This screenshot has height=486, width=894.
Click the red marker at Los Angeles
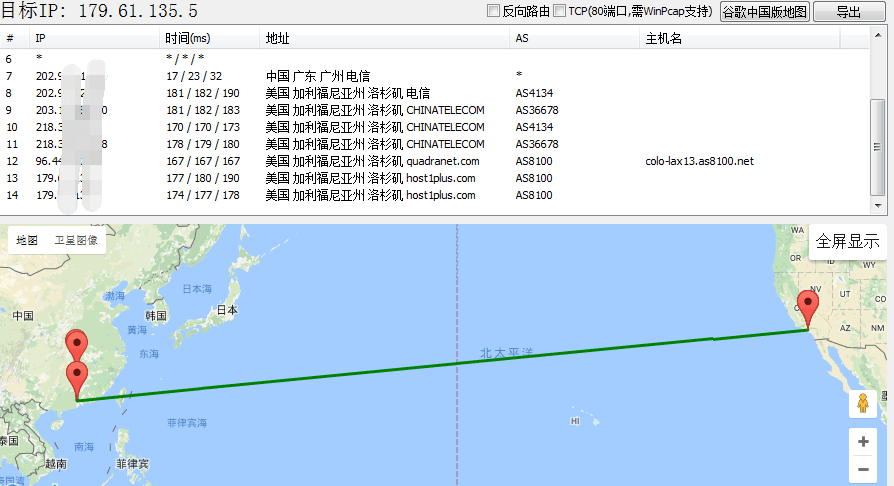pos(807,307)
